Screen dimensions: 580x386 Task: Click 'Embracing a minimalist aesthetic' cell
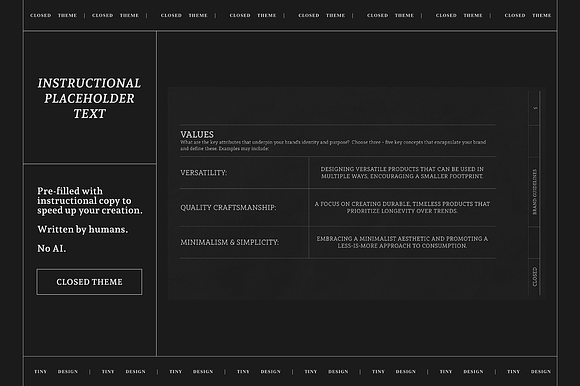402,242
